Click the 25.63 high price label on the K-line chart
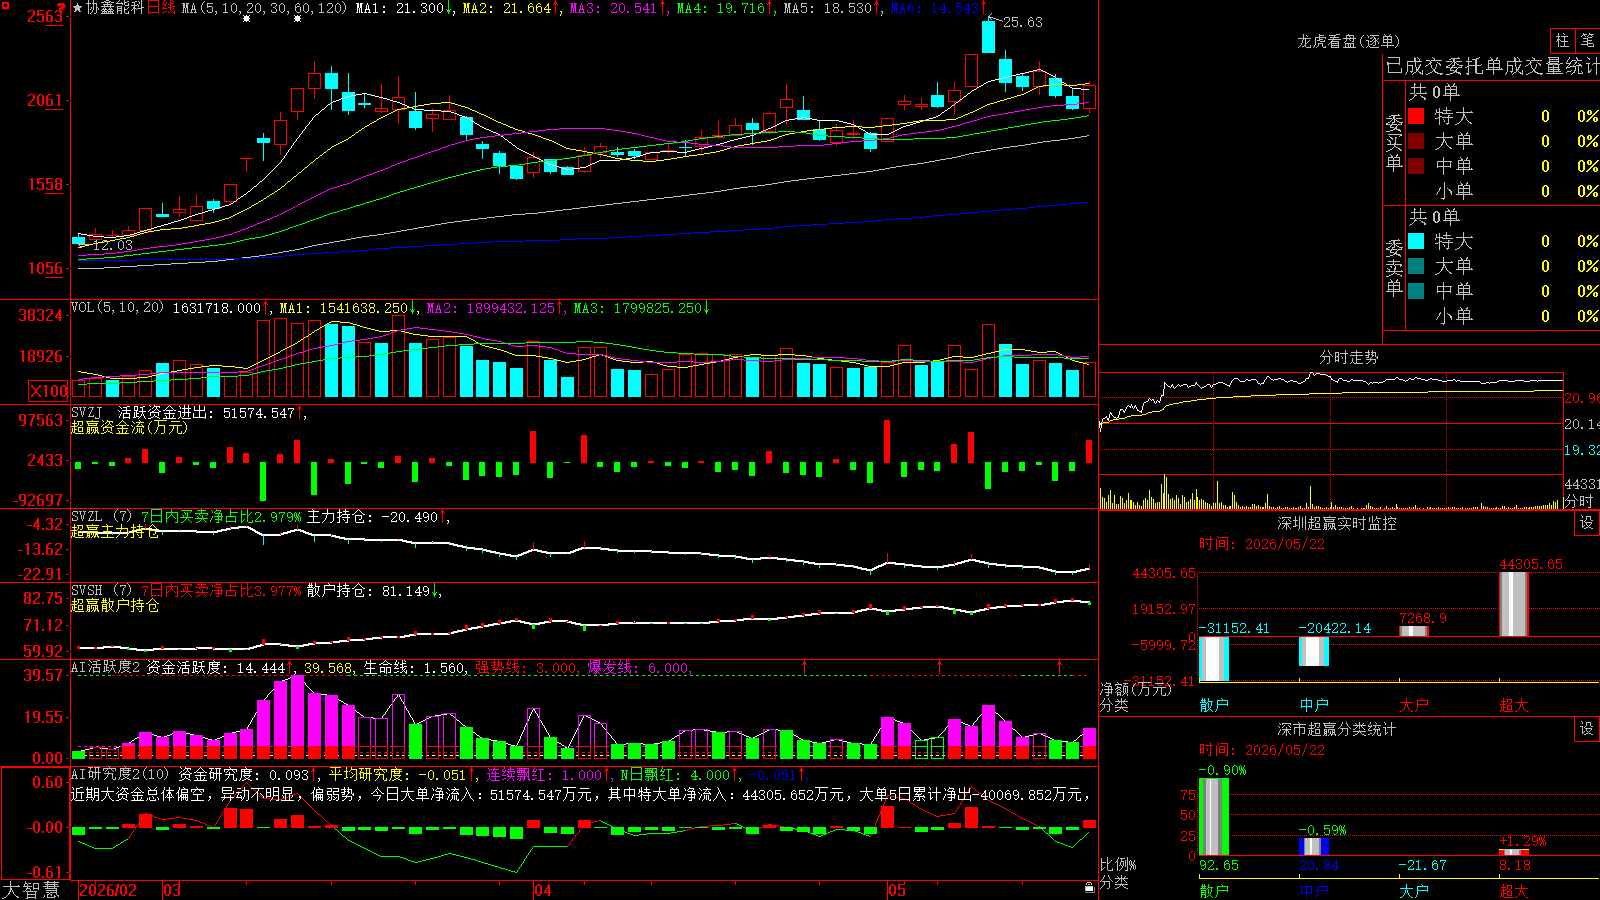The width and height of the screenshot is (1600, 900). [1023, 22]
